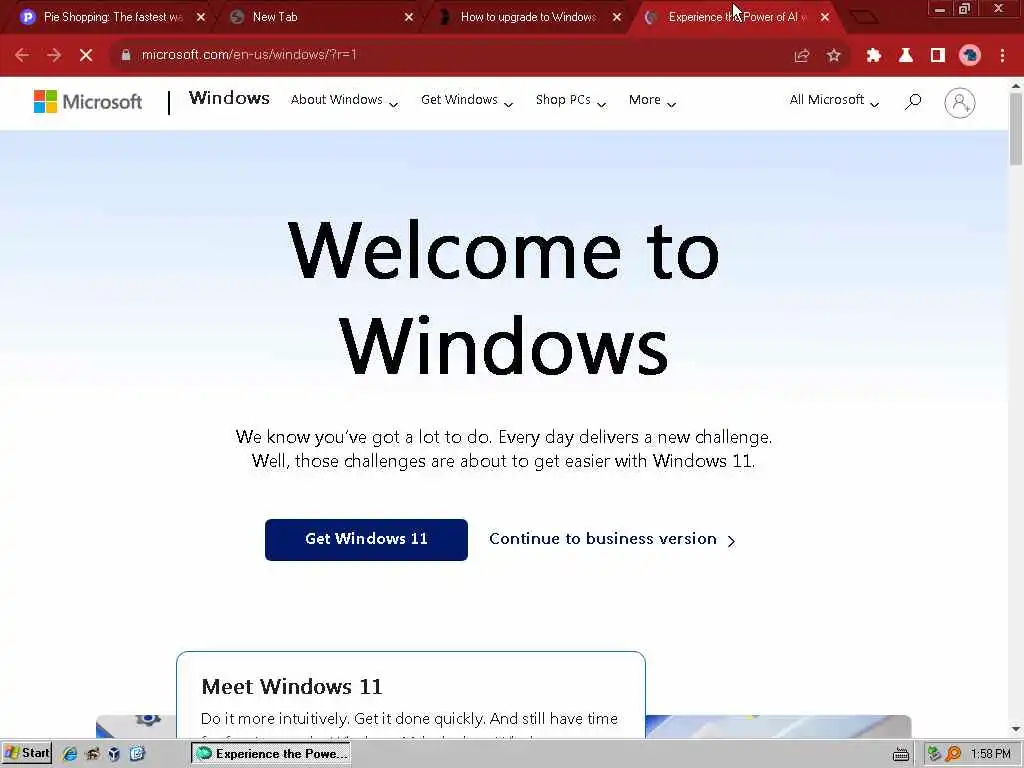Screen dimensions: 1024x768
Task: Expand the Get Windows menu
Action: click(466, 101)
